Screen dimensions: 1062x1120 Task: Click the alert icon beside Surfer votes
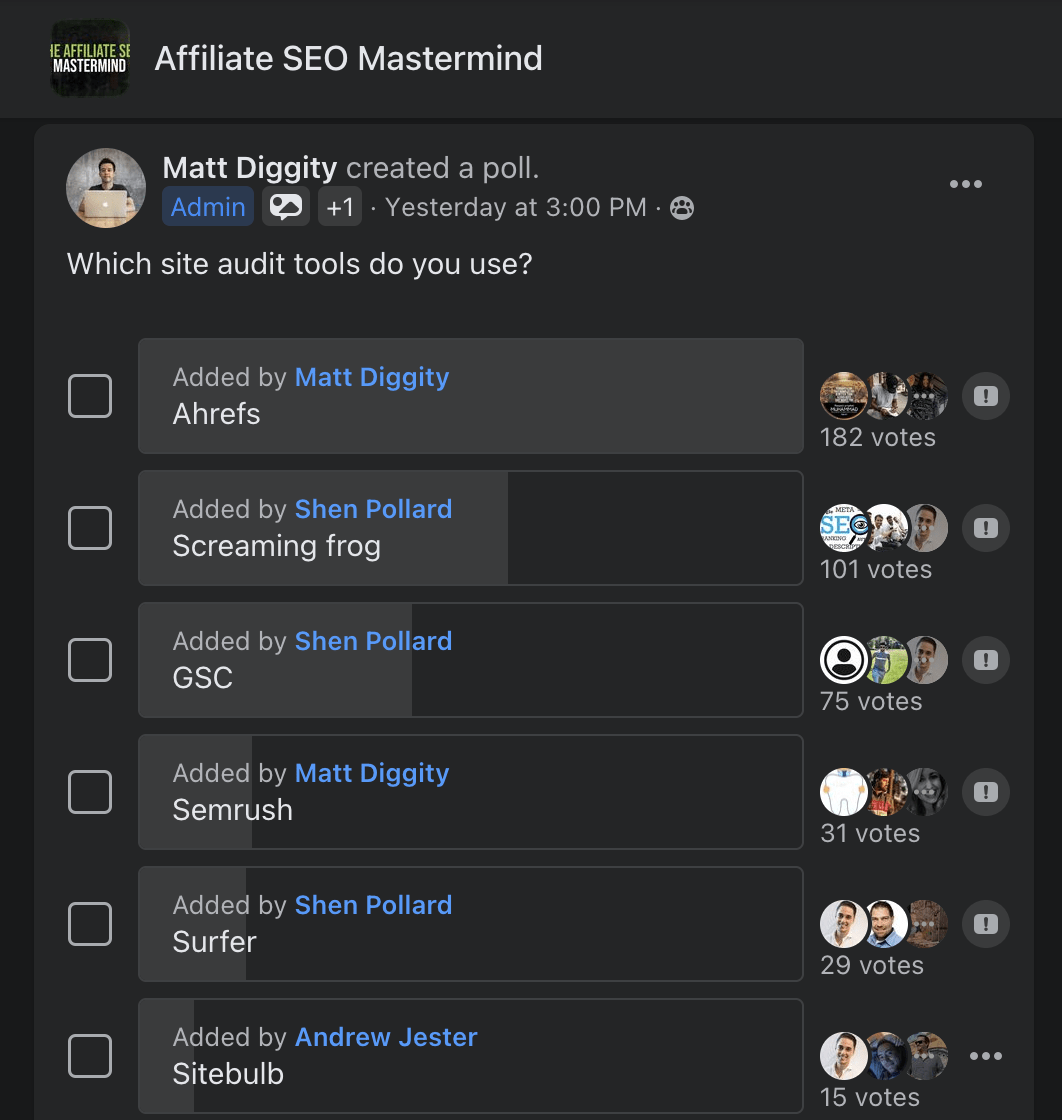[x=985, y=923]
